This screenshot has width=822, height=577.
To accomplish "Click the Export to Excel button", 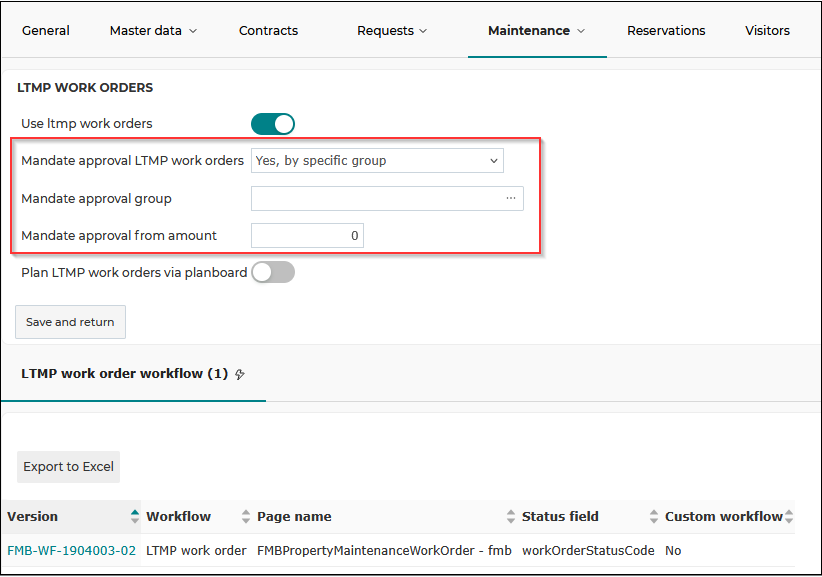I will click(x=69, y=466).
